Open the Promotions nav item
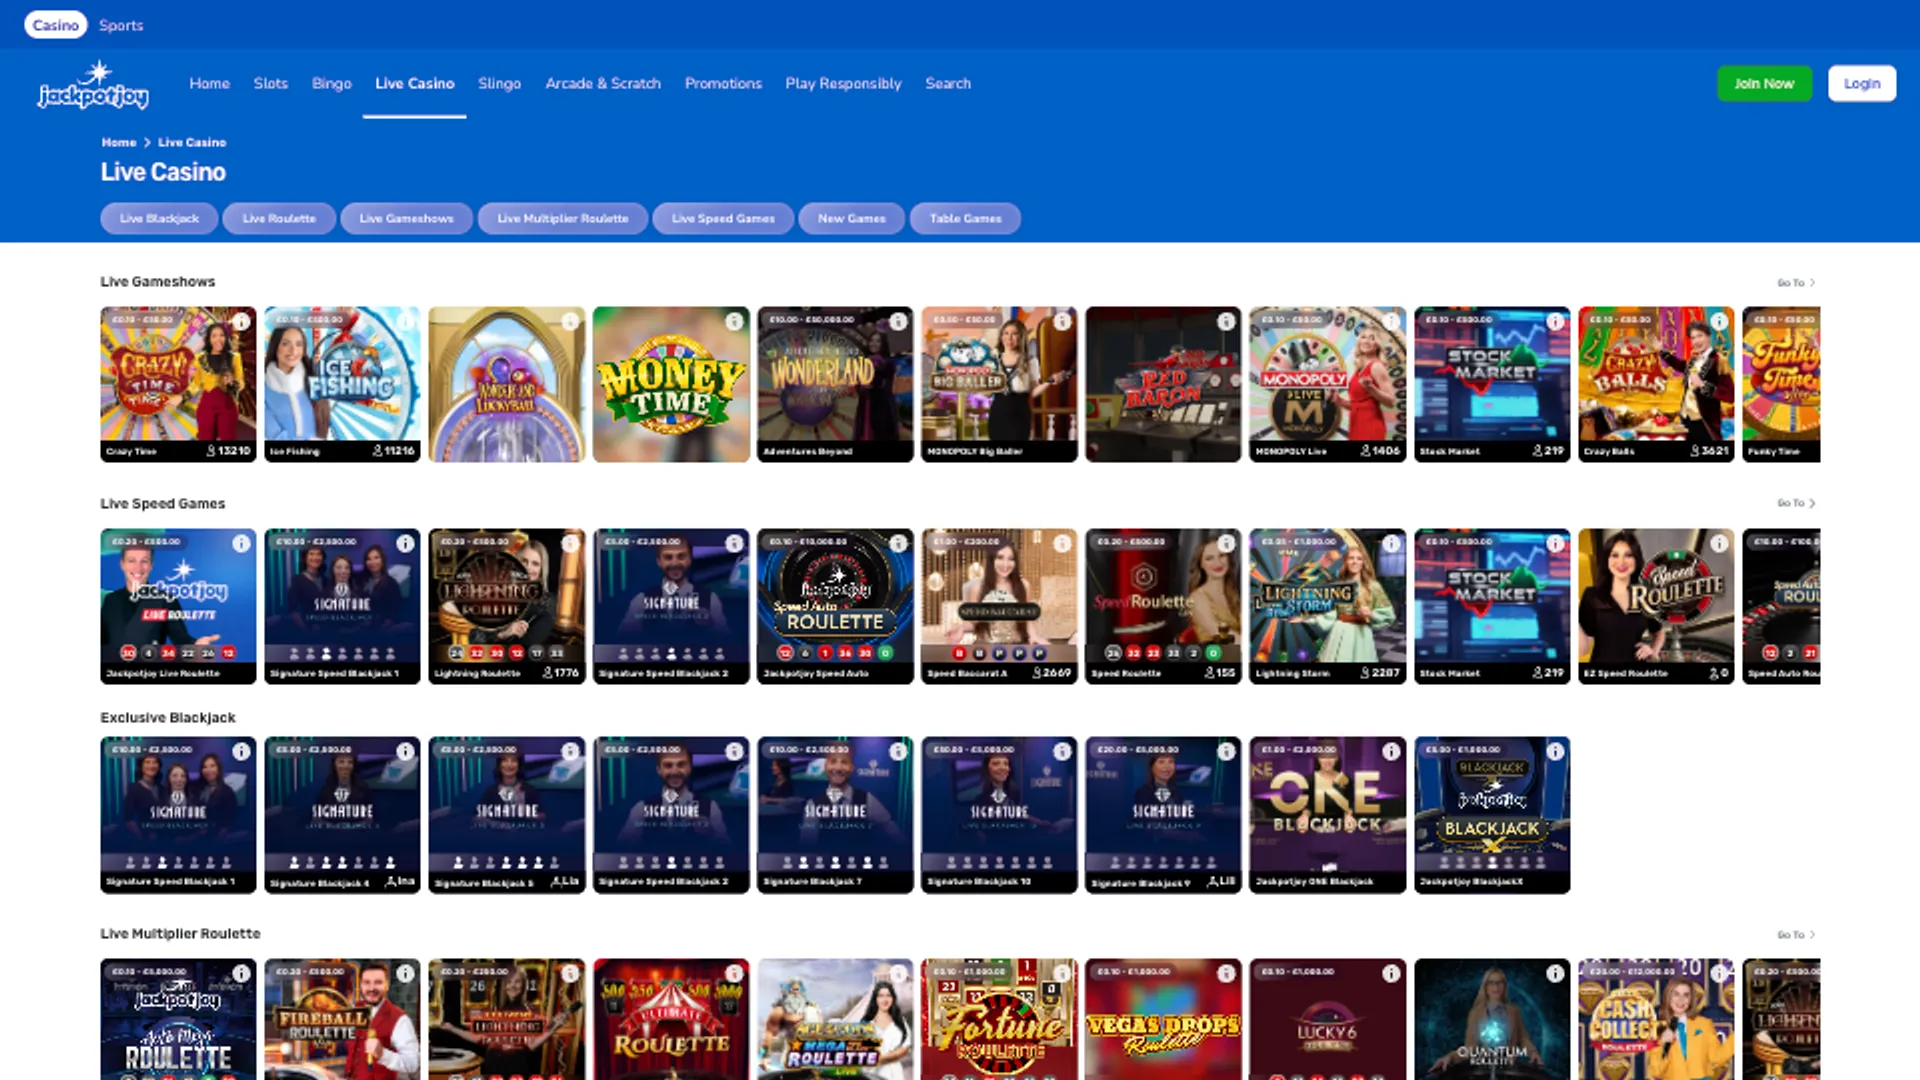This screenshot has height=1080, width=1920. pyautogui.click(x=724, y=84)
